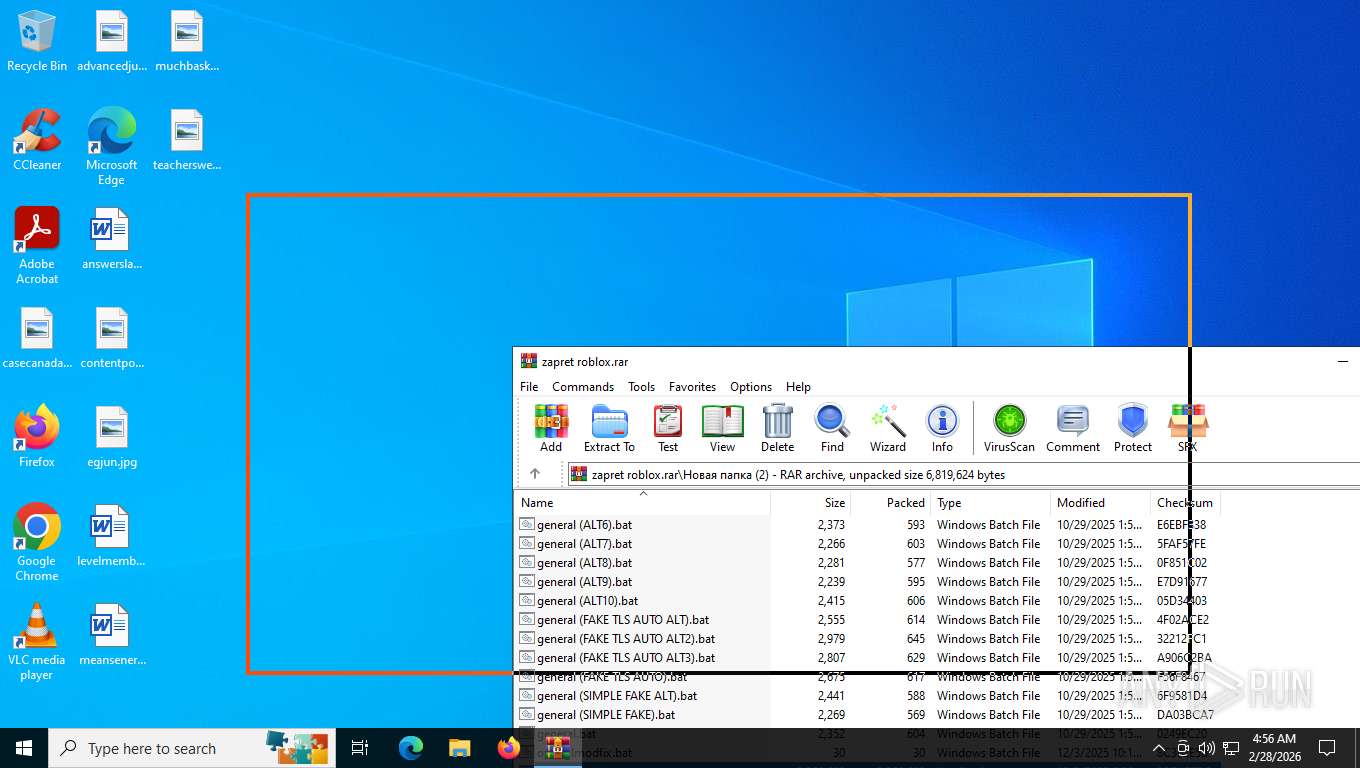
Task: Open the Options menu
Action: (x=751, y=387)
